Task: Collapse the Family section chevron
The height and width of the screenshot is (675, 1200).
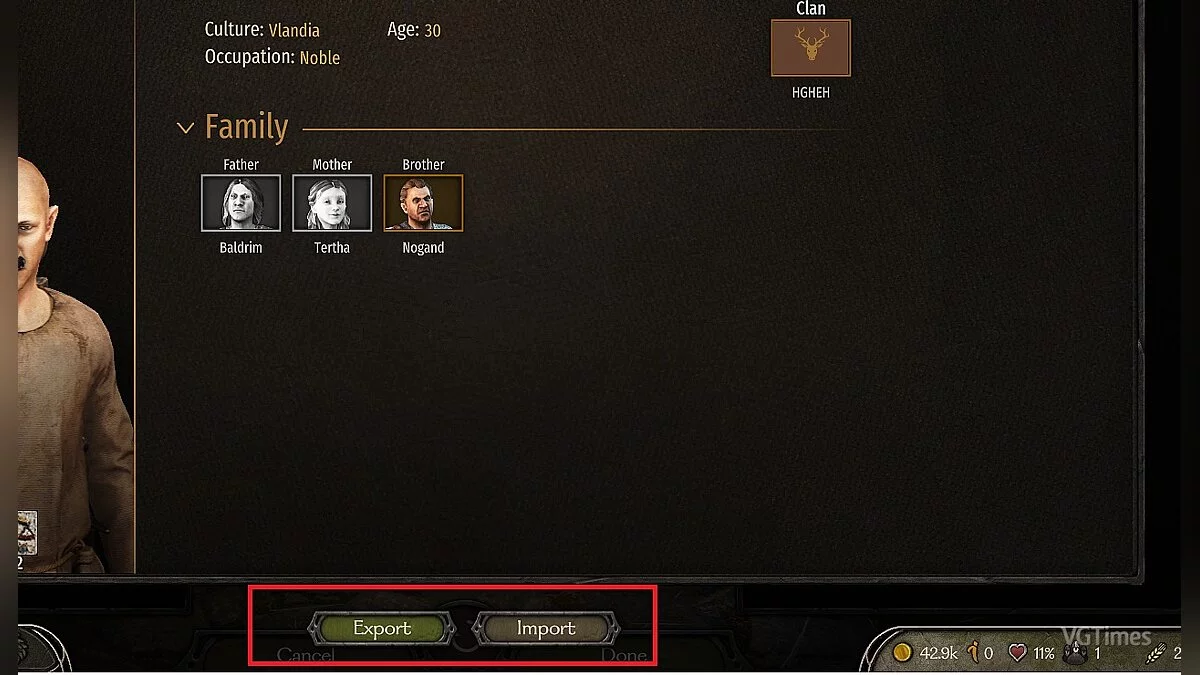Action: pyautogui.click(x=185, y=128)
